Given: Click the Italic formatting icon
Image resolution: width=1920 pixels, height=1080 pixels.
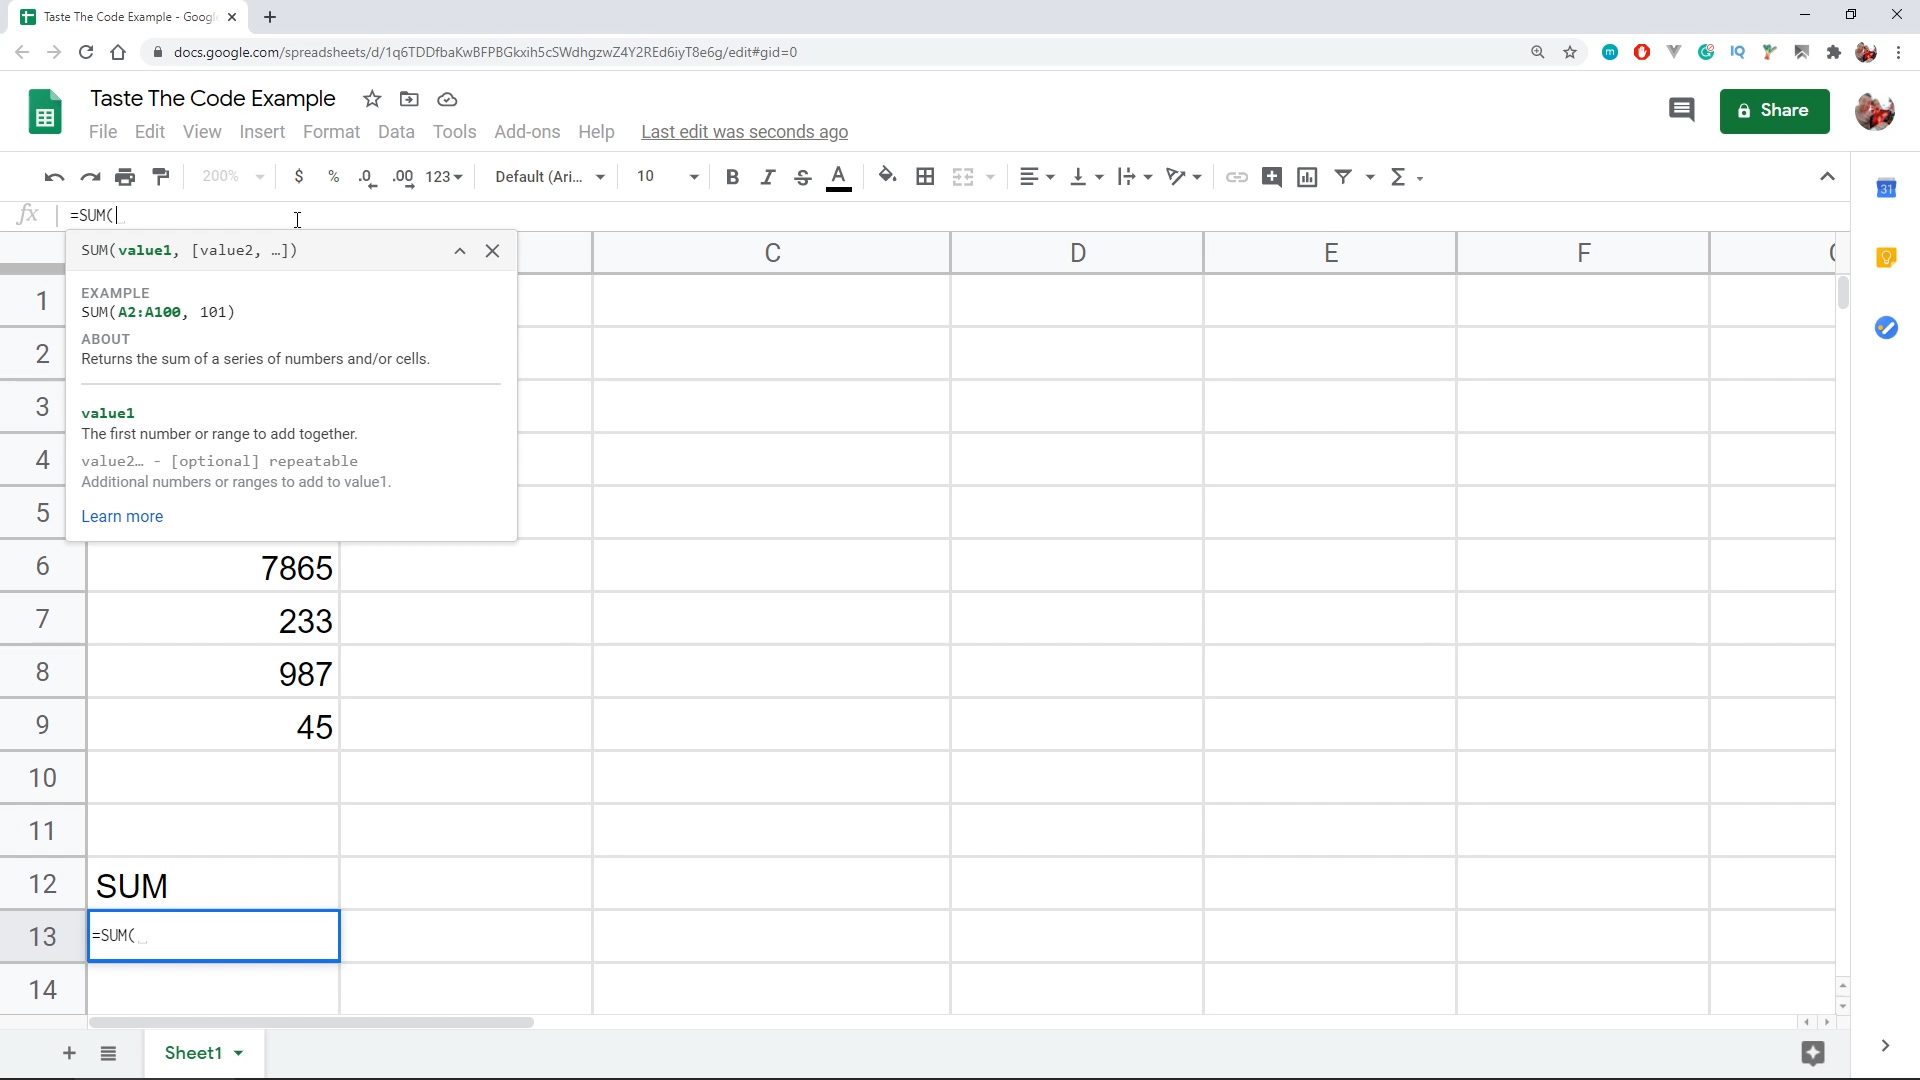Looking at the screenshot, I should pos(767,177).
